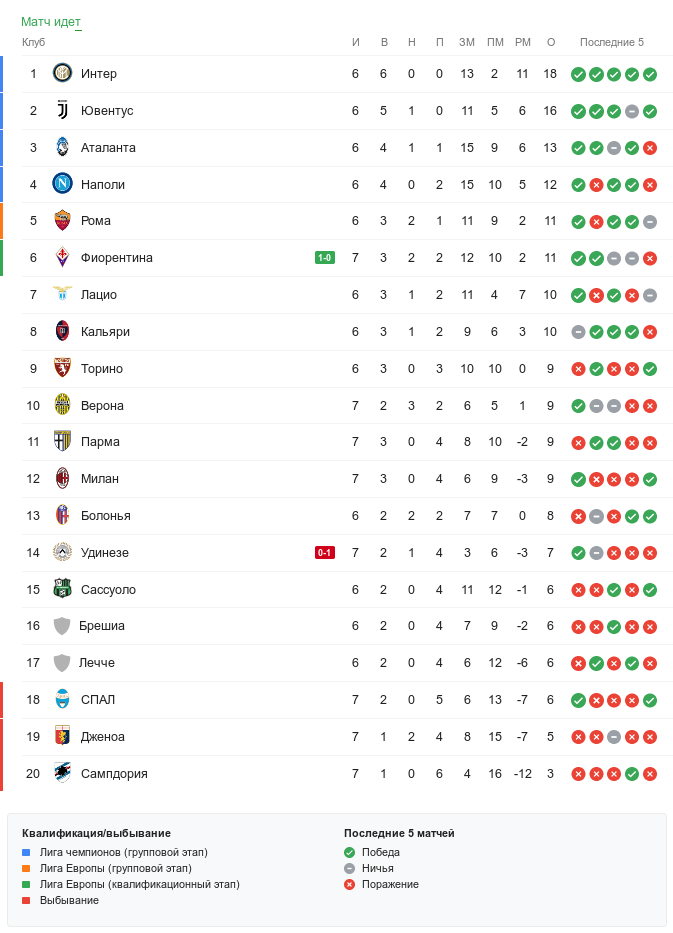The image size is (673, 933).
Task: Open the Лацио team row
Action: point(99,295)
